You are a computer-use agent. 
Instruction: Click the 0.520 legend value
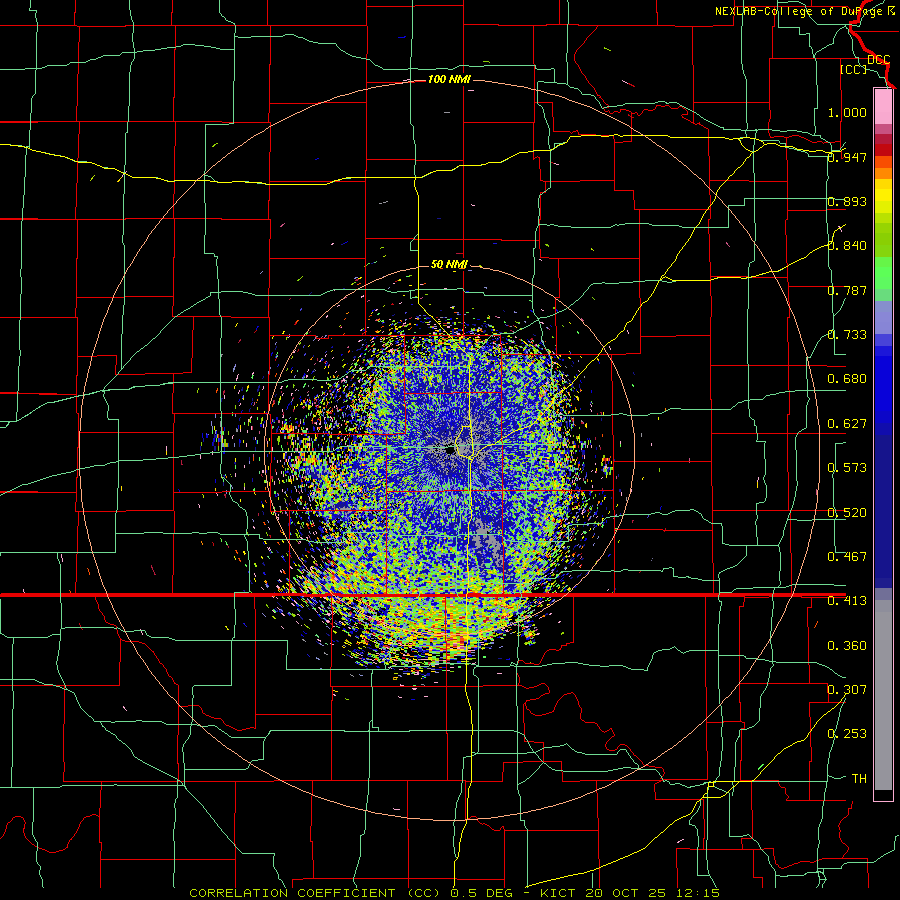click(847, 513)
